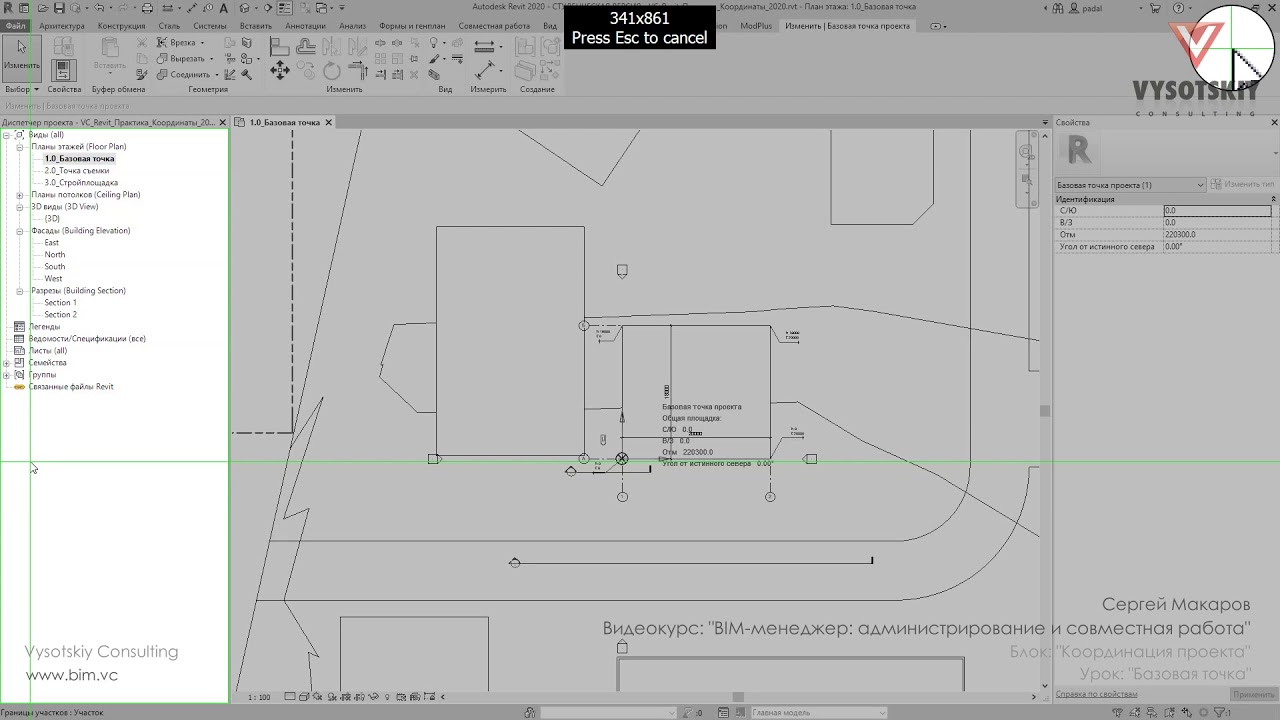Select the Offset tool in Изменить panel
This screenshot has width=1280, height=720.
tap(305, 46)
